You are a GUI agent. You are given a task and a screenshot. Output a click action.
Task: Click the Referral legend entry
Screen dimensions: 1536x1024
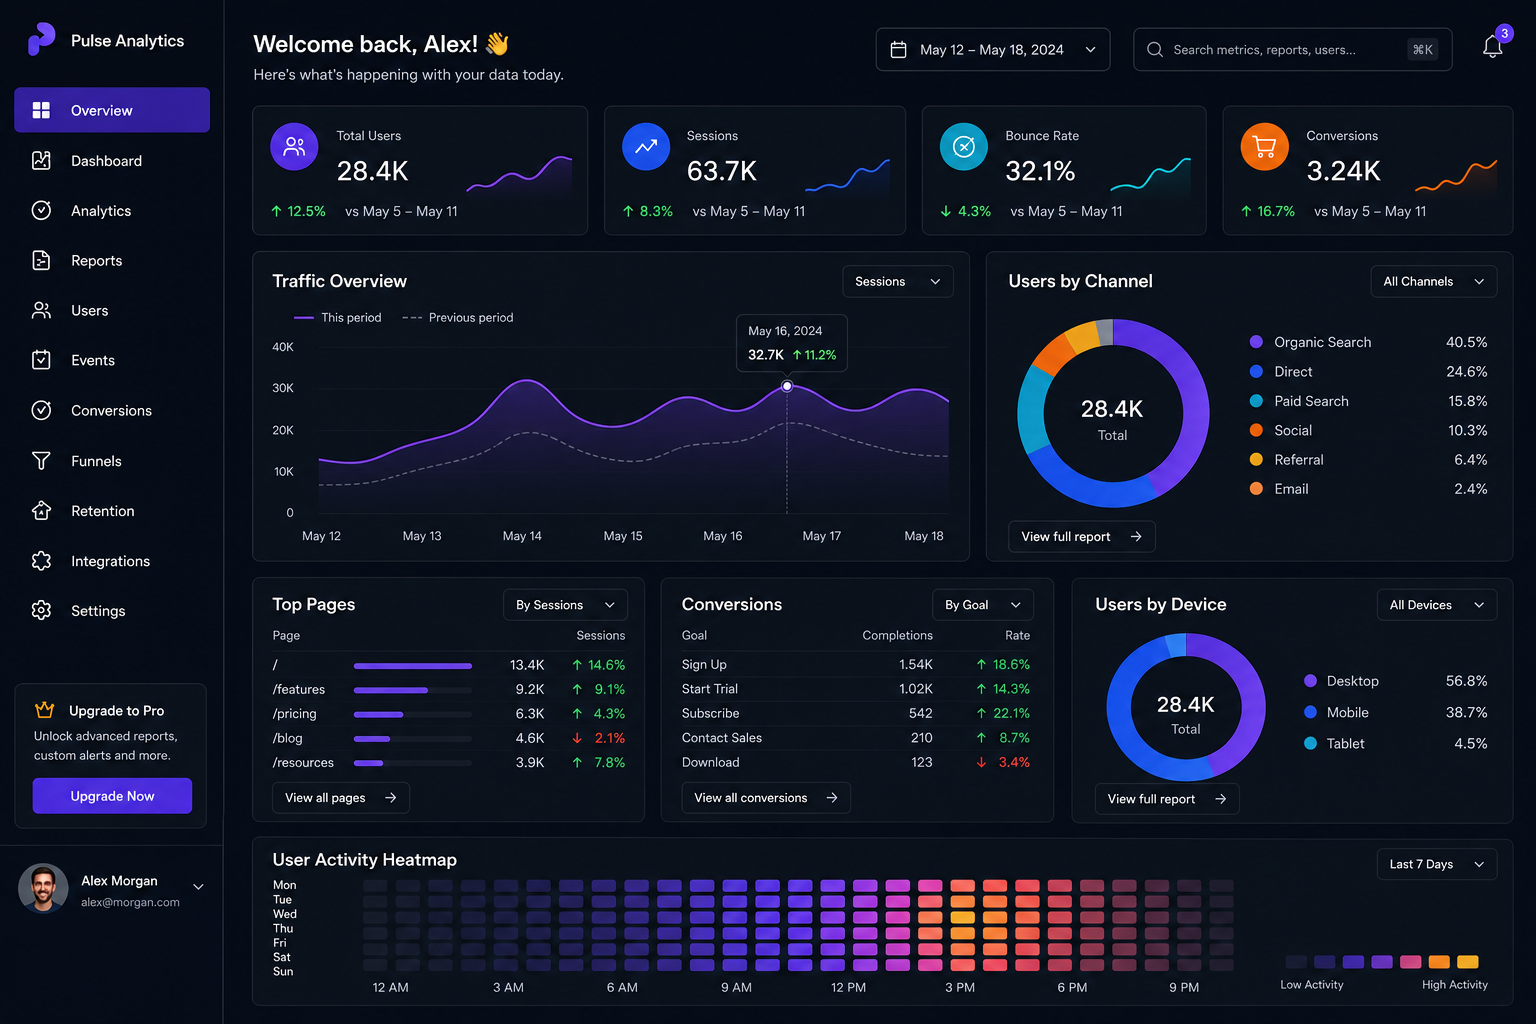click(x=1368, y=460)
